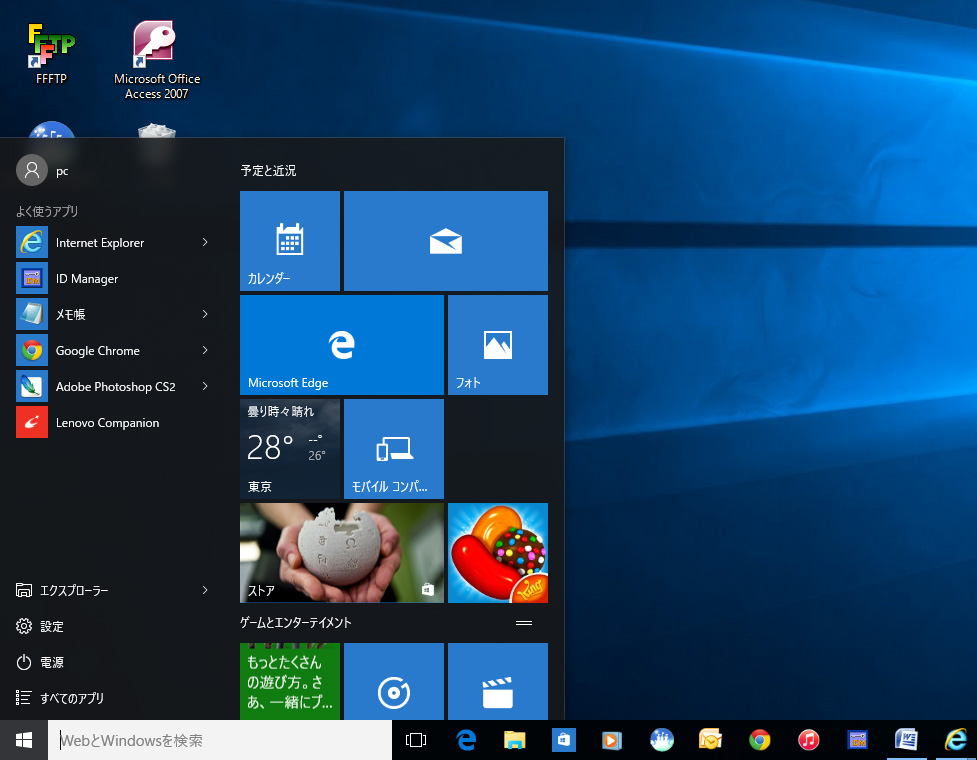977x760 pixels.
Task: Open ID Manager from the taskbar
Action: pos(857,740)
